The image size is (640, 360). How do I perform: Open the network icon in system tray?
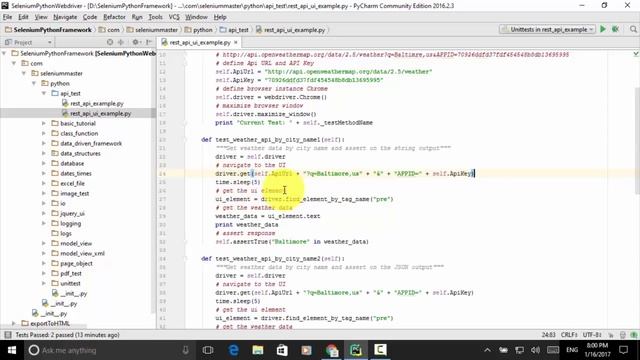tap(520, 350)
